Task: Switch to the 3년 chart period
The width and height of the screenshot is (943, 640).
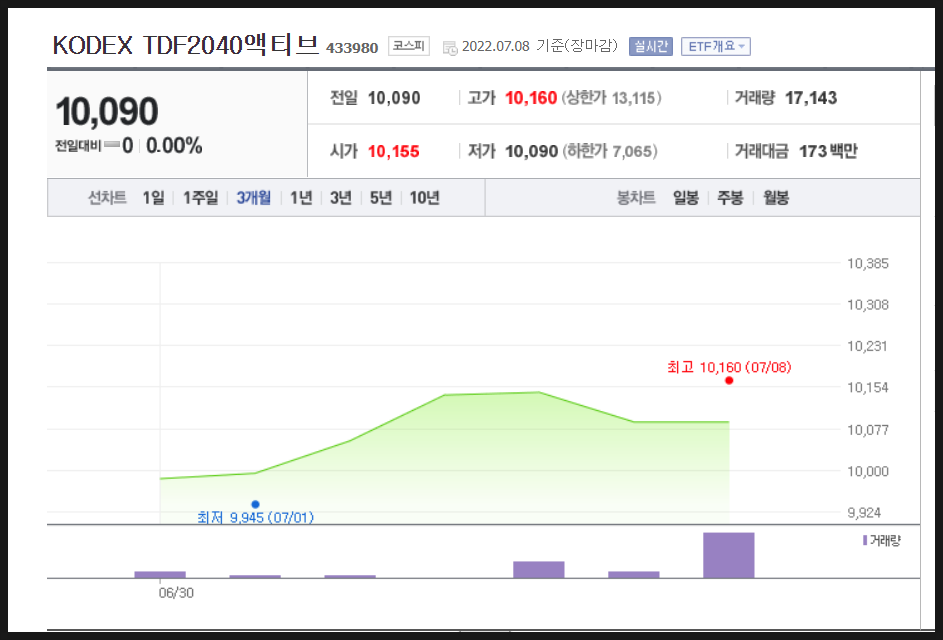Action: tap(341, 197)
